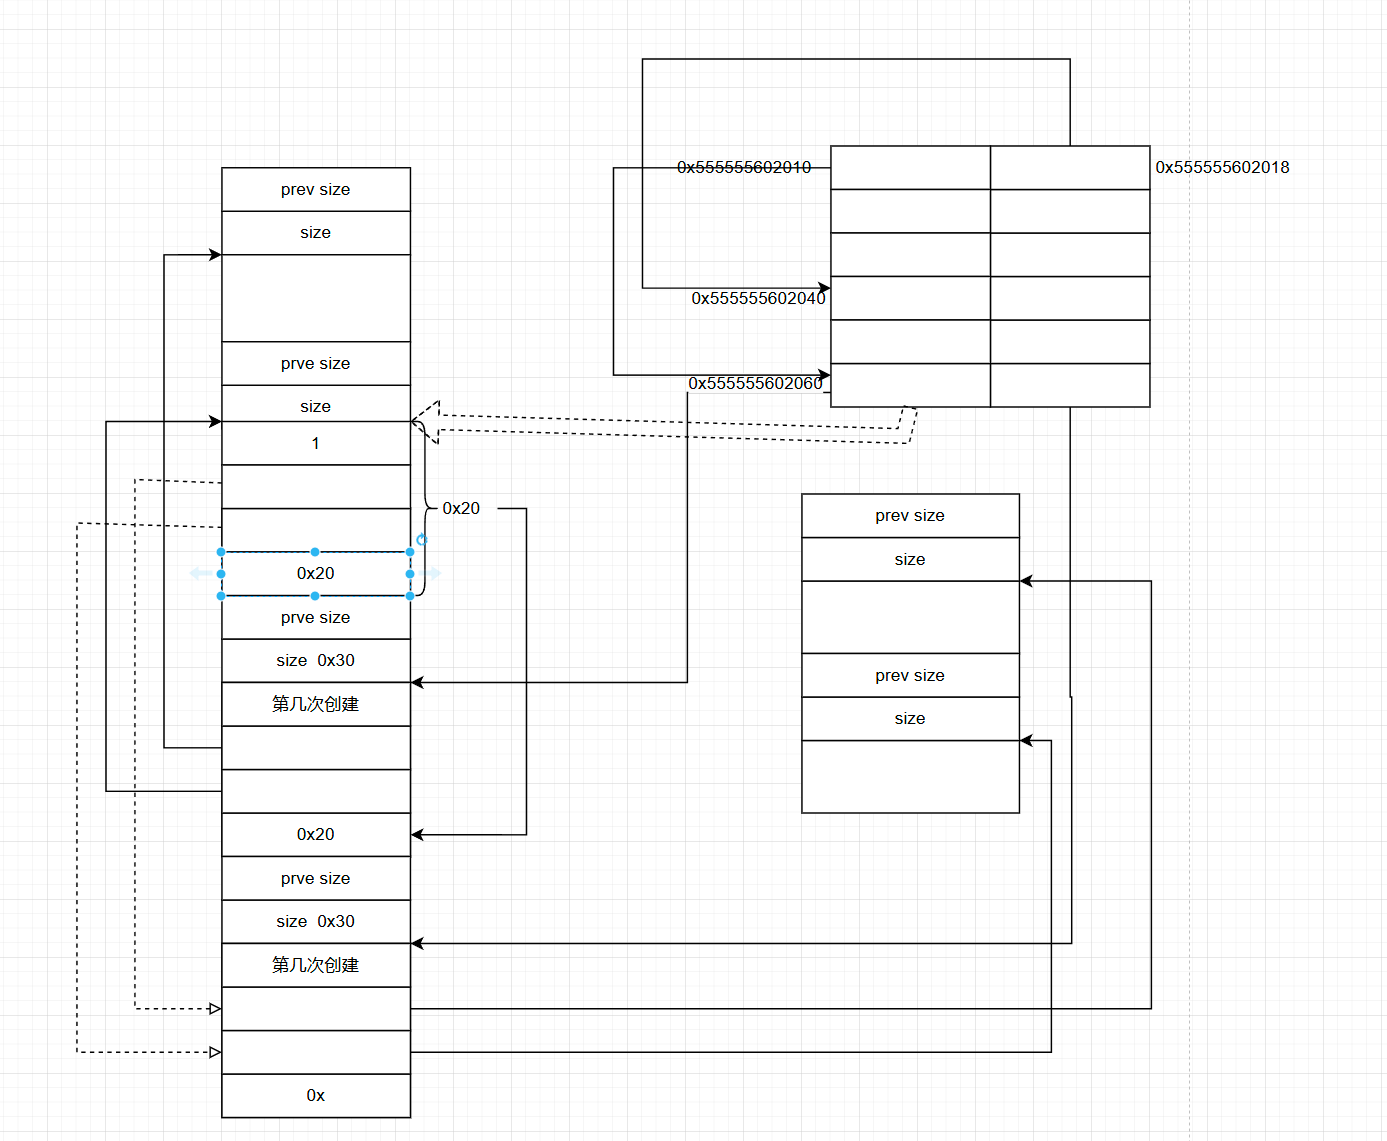
Task: Select the unselected 0x20 cell pointed to by arrow
Action: pos(316,835)
